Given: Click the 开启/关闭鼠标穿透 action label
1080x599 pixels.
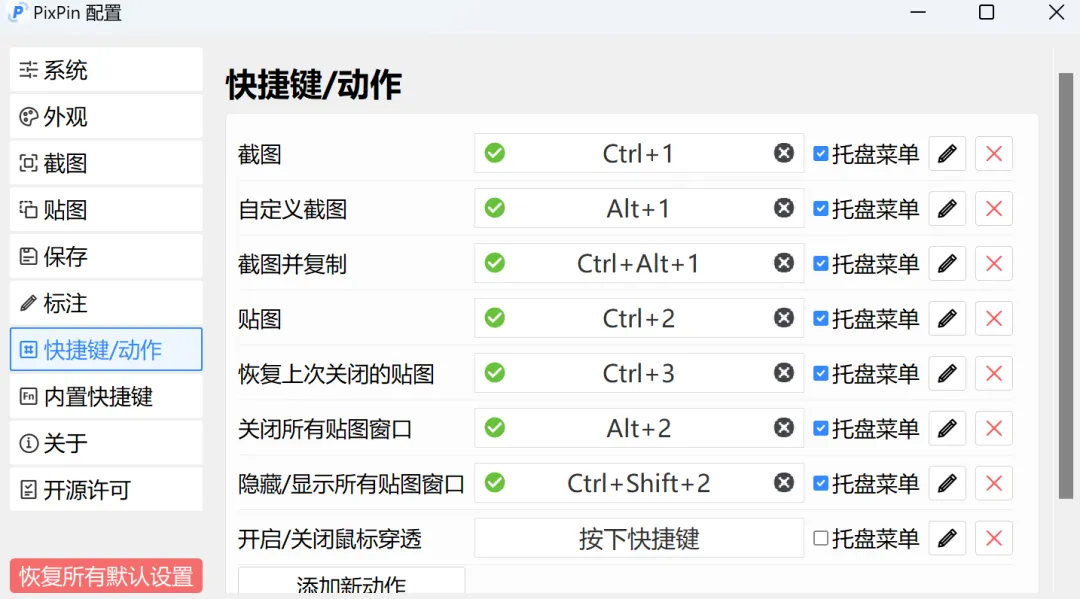Looking at the screenshot, I should tap(329, 538).
